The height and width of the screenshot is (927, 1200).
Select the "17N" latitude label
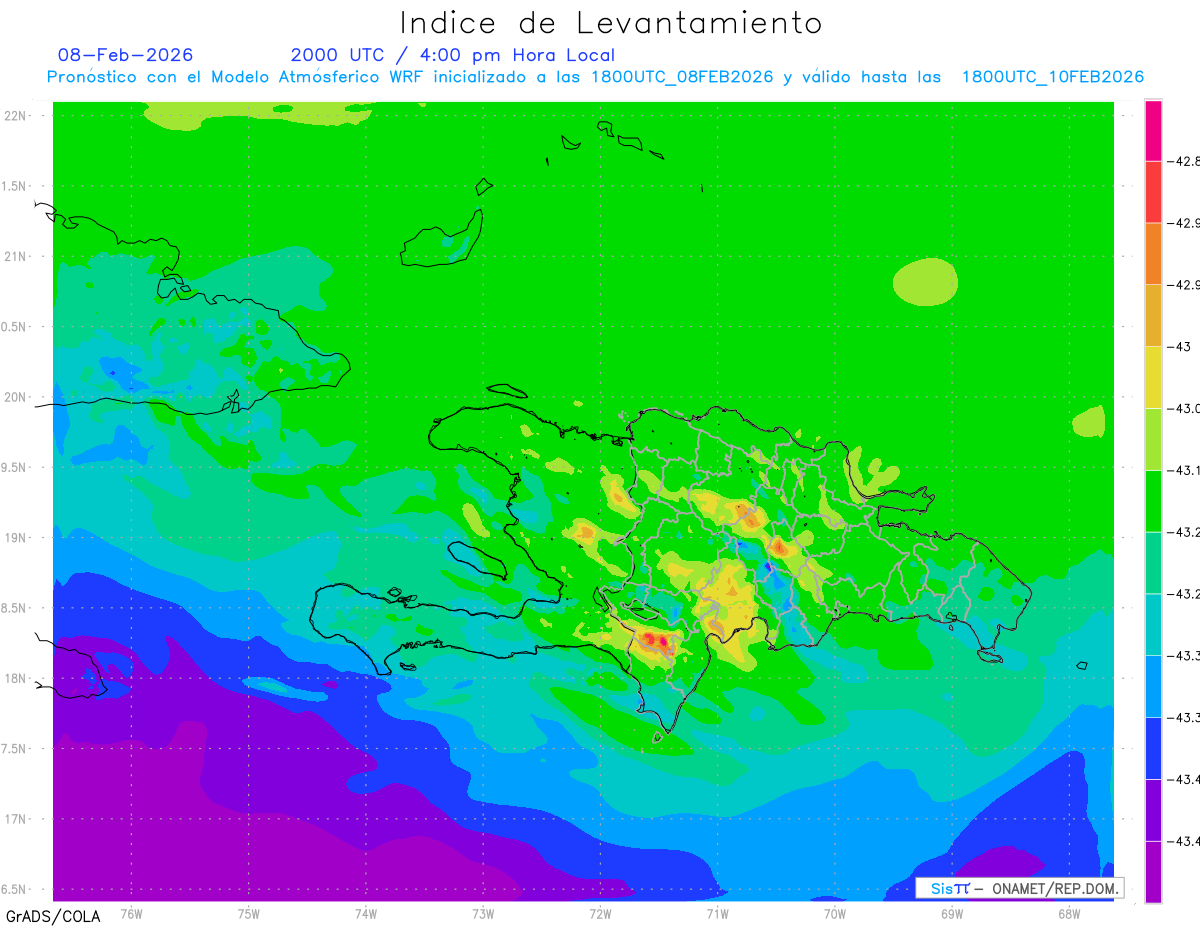click(14, 818)
